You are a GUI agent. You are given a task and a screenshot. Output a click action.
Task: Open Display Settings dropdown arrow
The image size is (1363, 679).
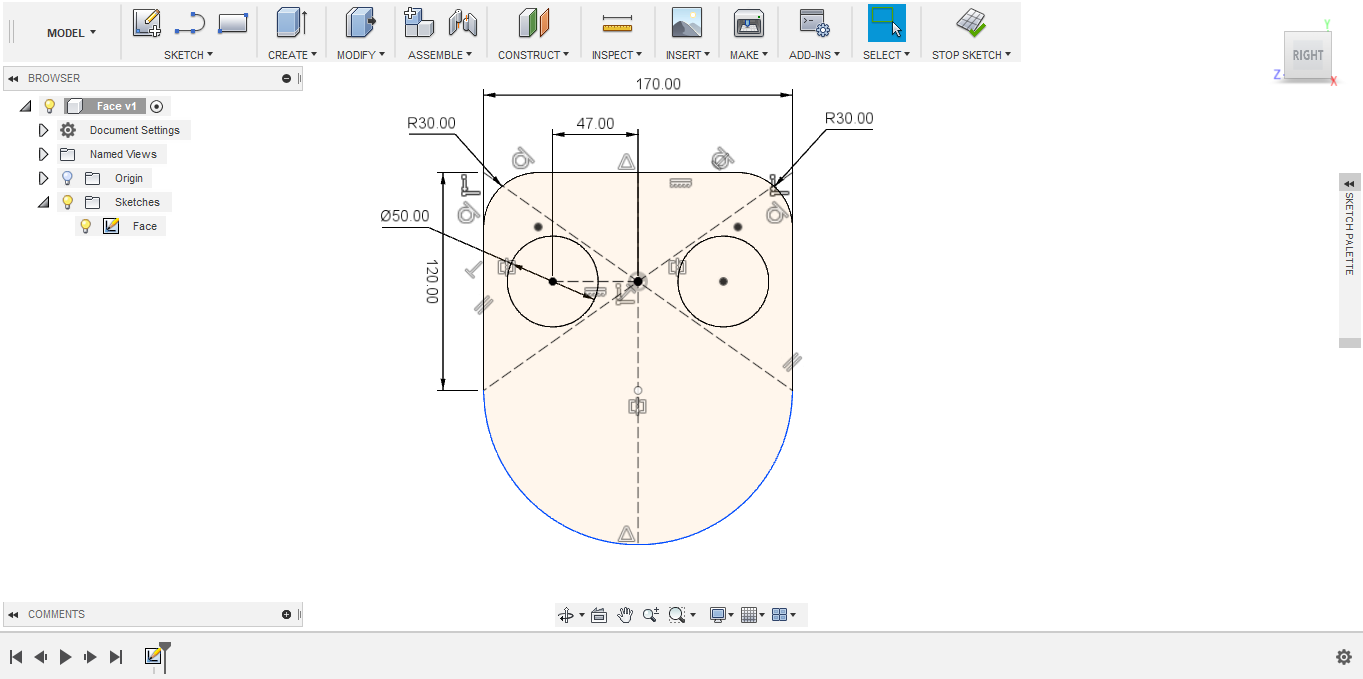pyautogui.click(x=731, y=615)
